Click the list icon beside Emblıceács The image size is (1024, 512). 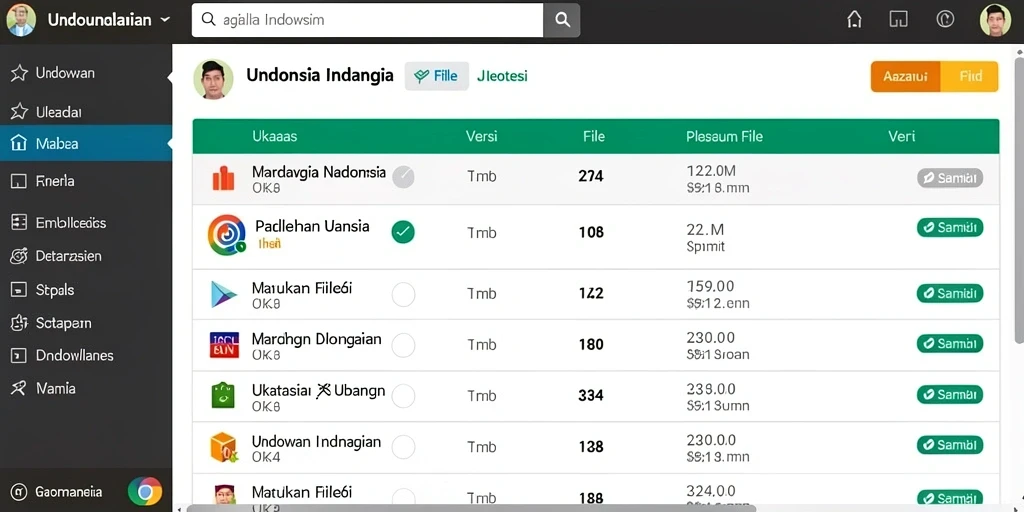(19, 222)
